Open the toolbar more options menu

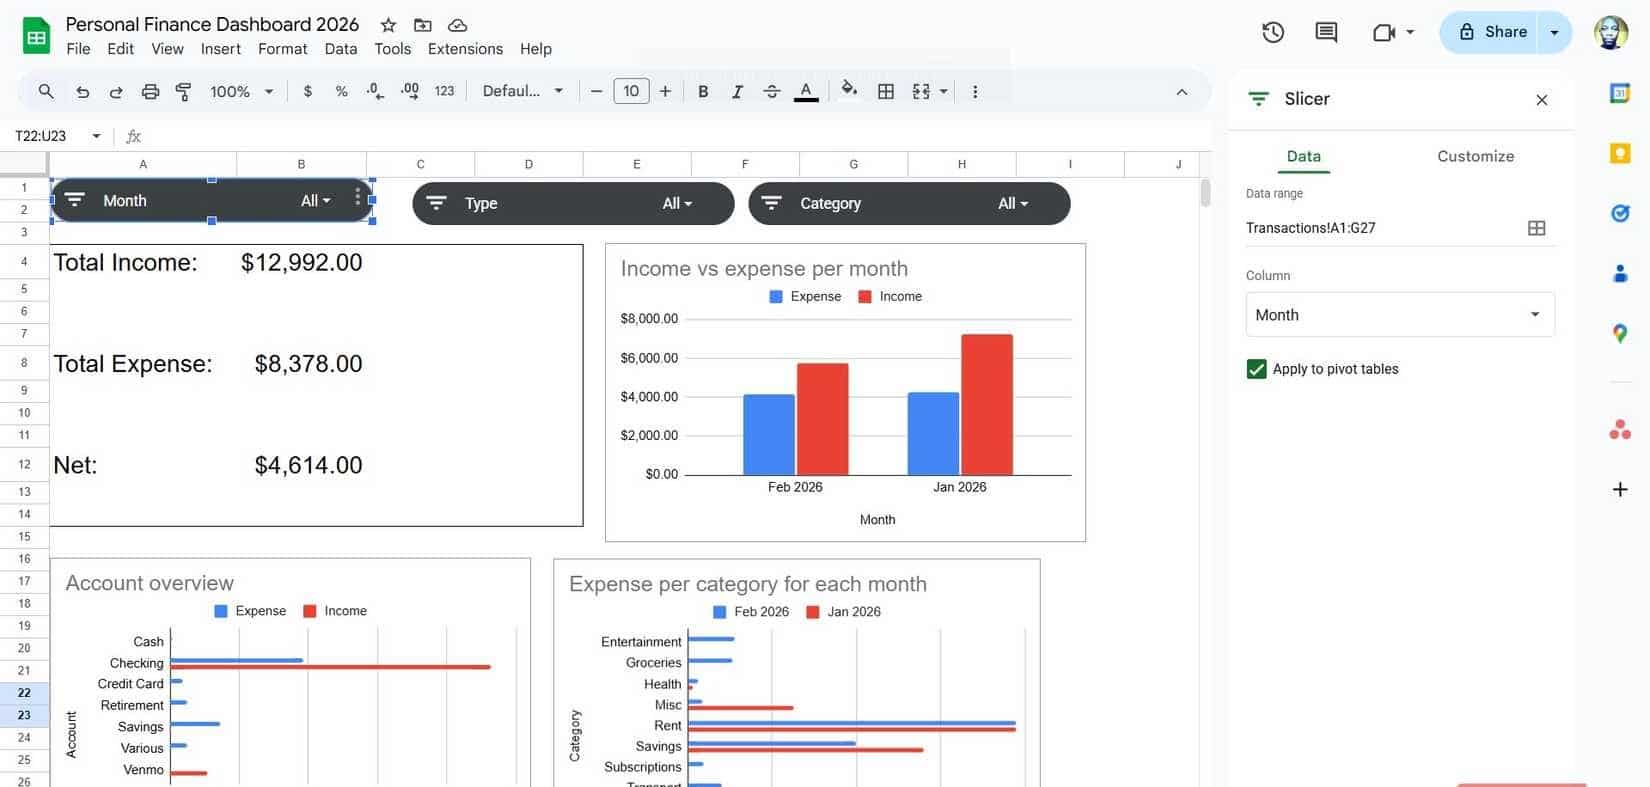click(975, 91)
